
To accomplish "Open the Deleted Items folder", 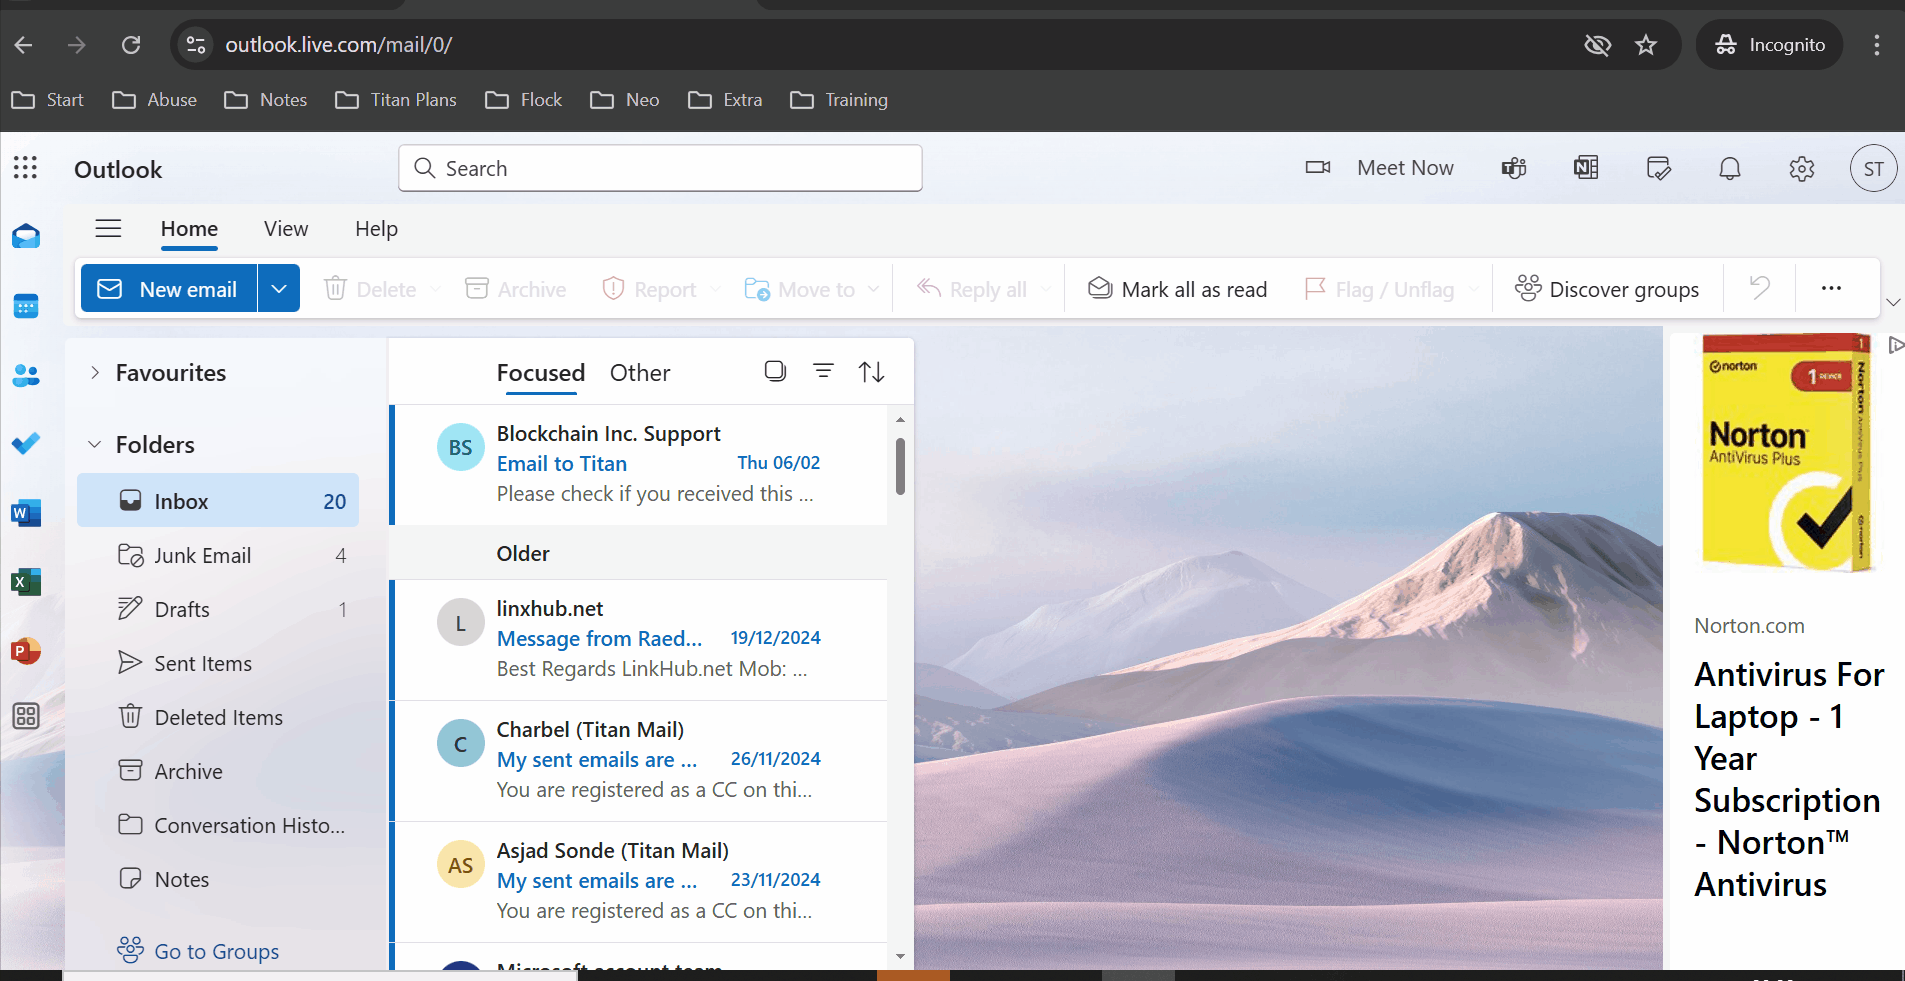I will 218,717.
